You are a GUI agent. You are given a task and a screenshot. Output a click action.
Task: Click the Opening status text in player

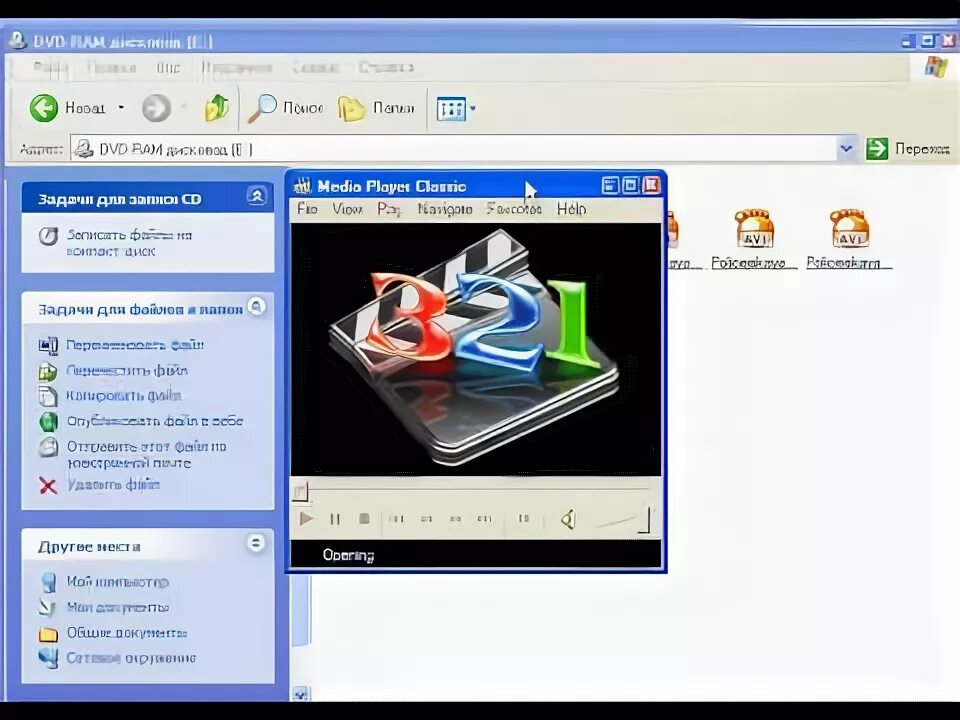click(x=348, y=555)
